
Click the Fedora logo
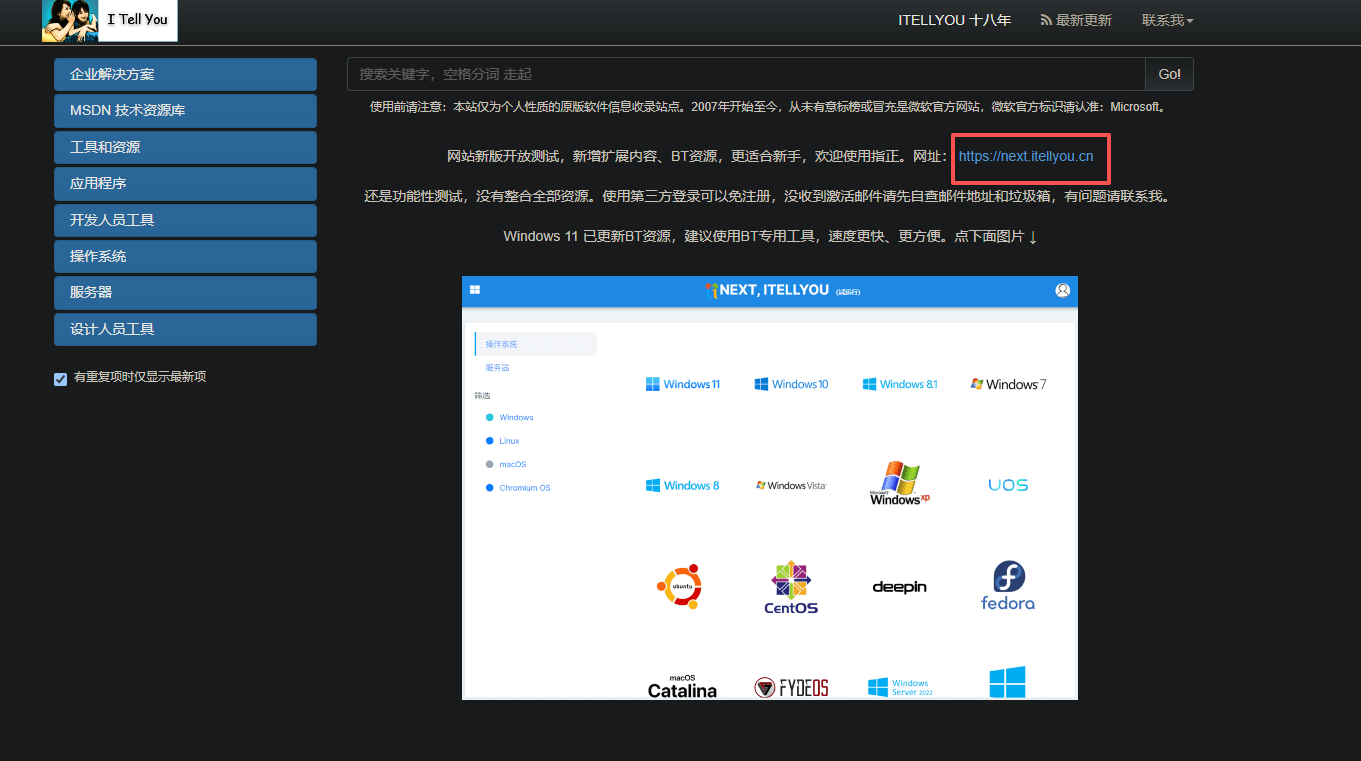(1007, 585)
